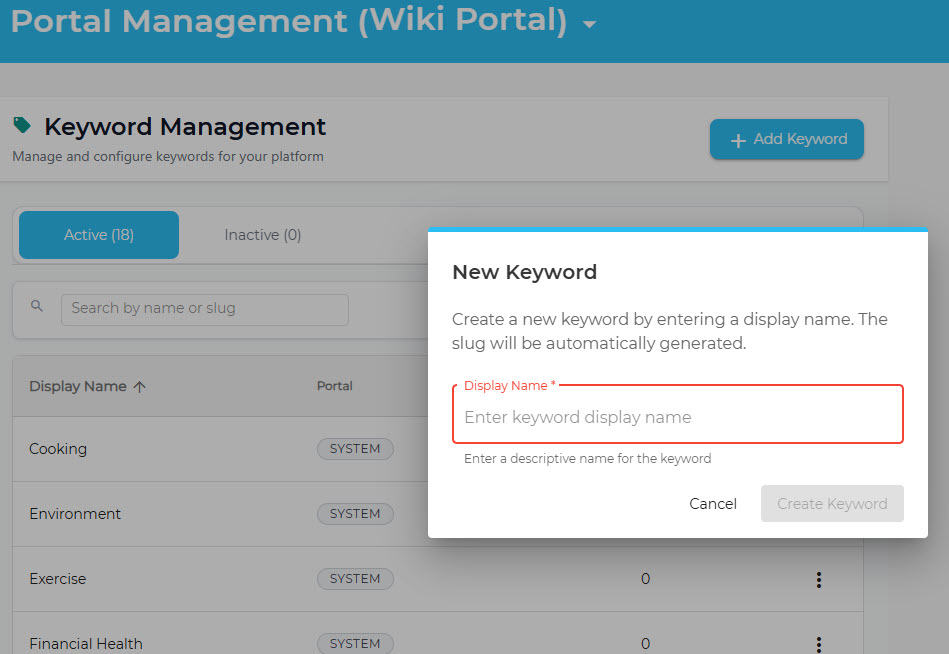
Task: Click the search magnifier icon
Action: pos(37,307)
